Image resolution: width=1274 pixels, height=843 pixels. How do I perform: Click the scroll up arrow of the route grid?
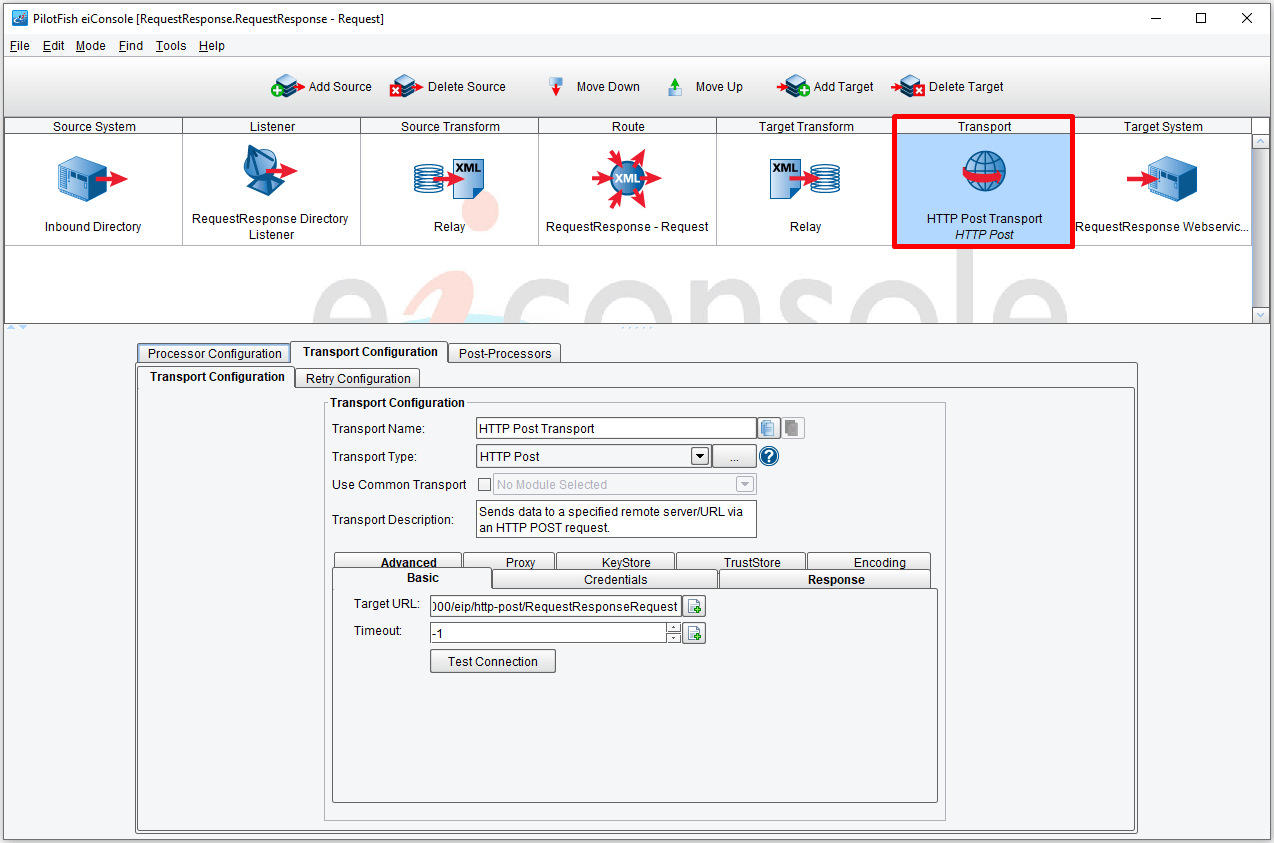tap(1261, 142)
